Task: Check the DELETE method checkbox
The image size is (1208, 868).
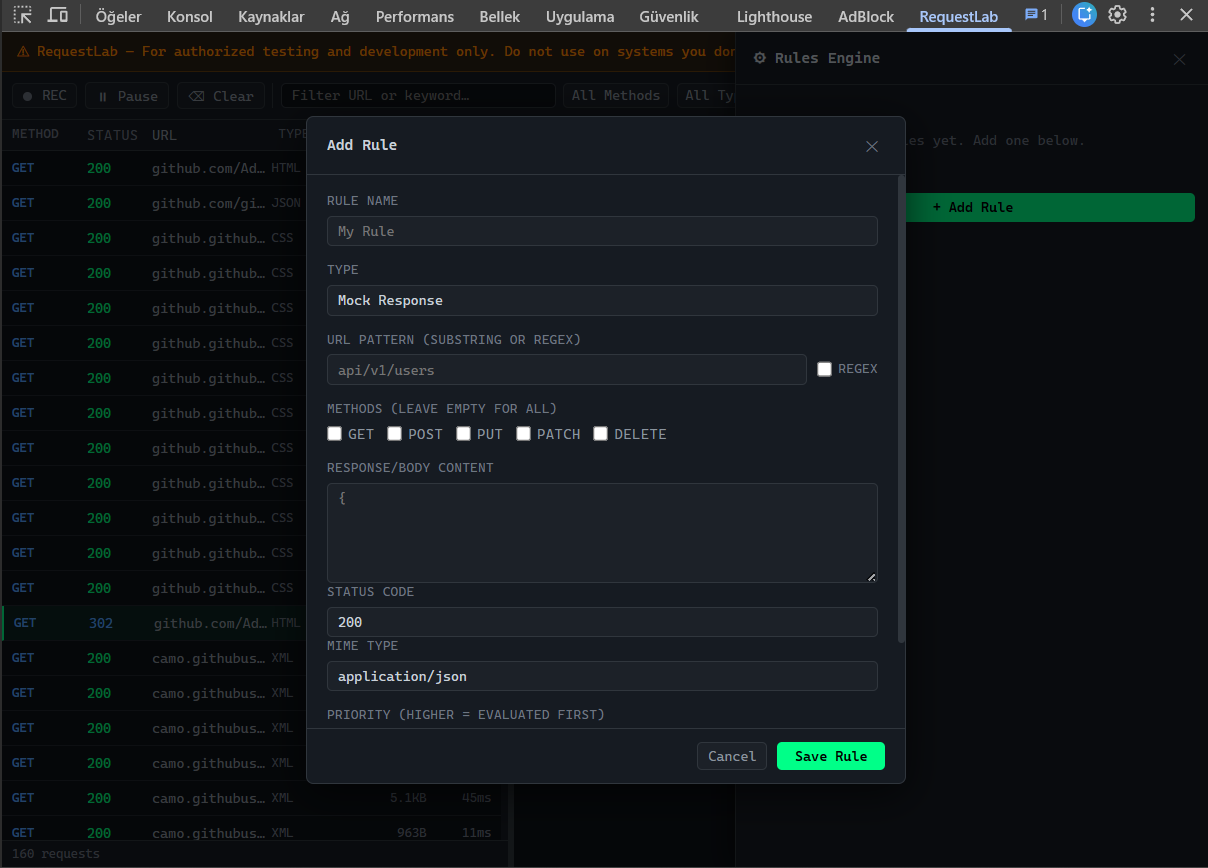Action: [x=601, y=434]
